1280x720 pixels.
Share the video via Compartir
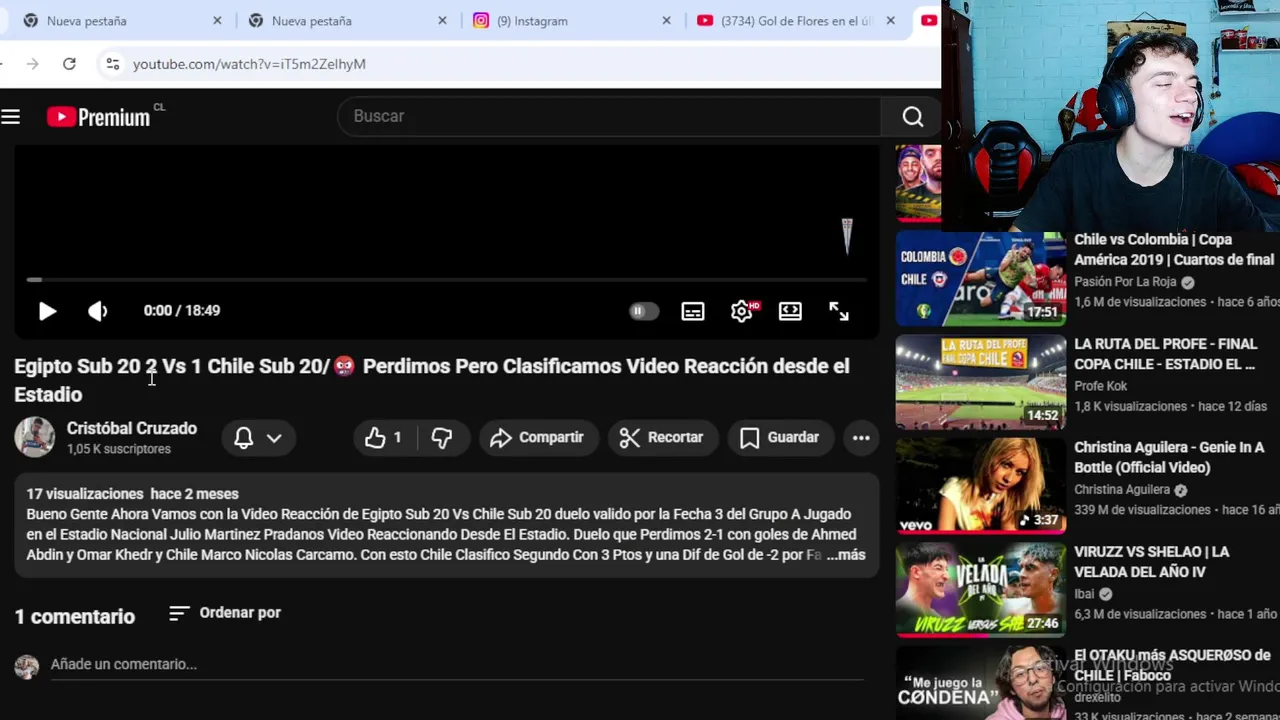(x=538, y=438)
